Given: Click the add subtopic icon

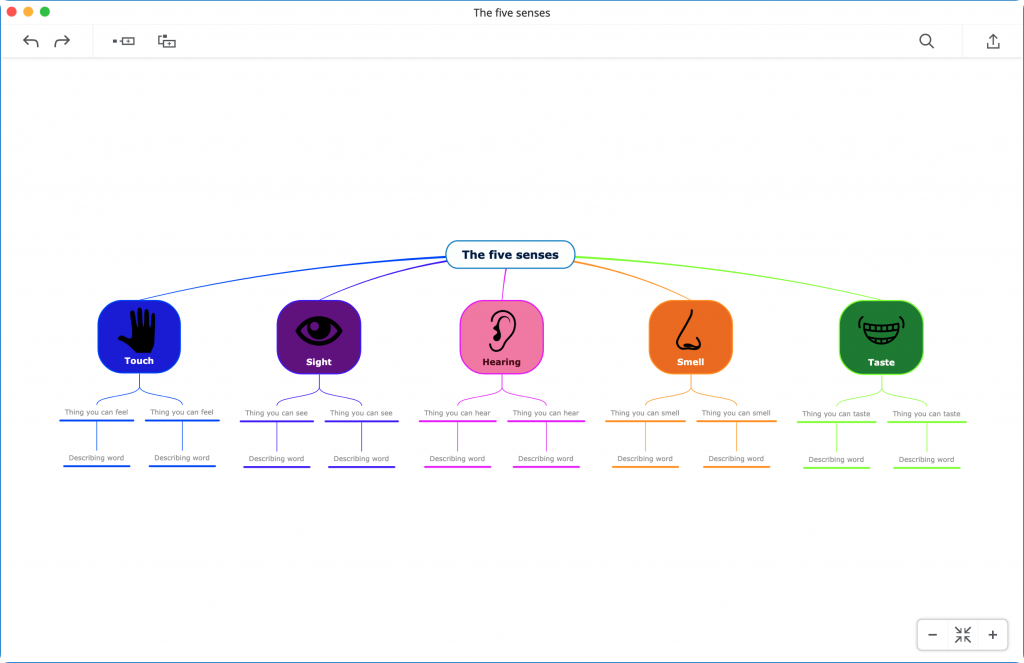Looking at the screenshot, I should coord(167,41).
